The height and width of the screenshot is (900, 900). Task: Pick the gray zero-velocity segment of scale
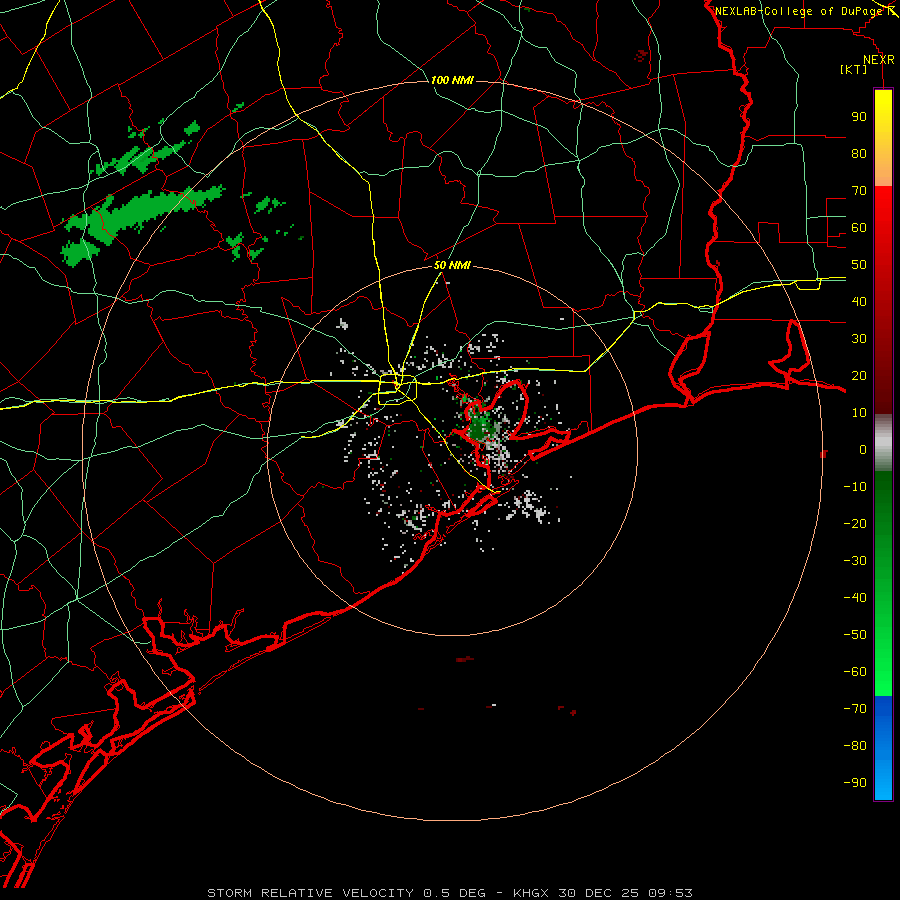[883, 443]
